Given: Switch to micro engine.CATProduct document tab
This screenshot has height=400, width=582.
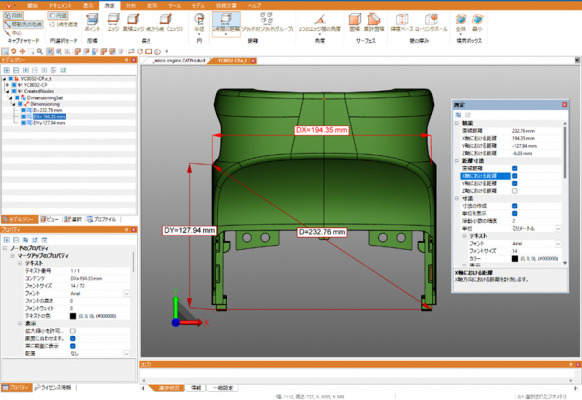Looking at the screenshot, I should click(x=179, y=60).
